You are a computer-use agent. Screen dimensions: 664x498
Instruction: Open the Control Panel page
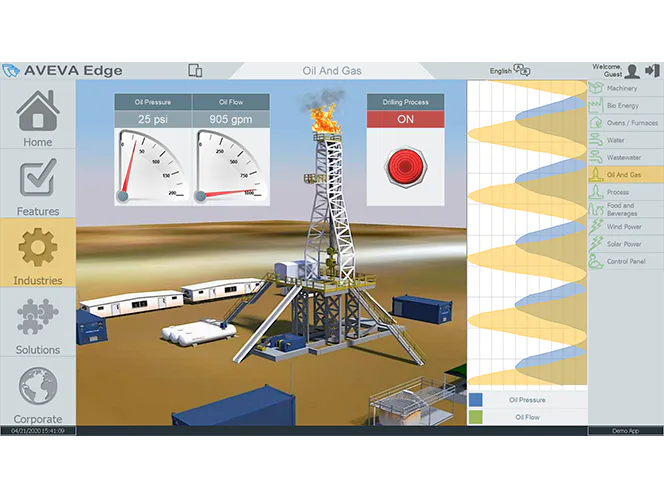pyautogui.click(x=626, y=261)
